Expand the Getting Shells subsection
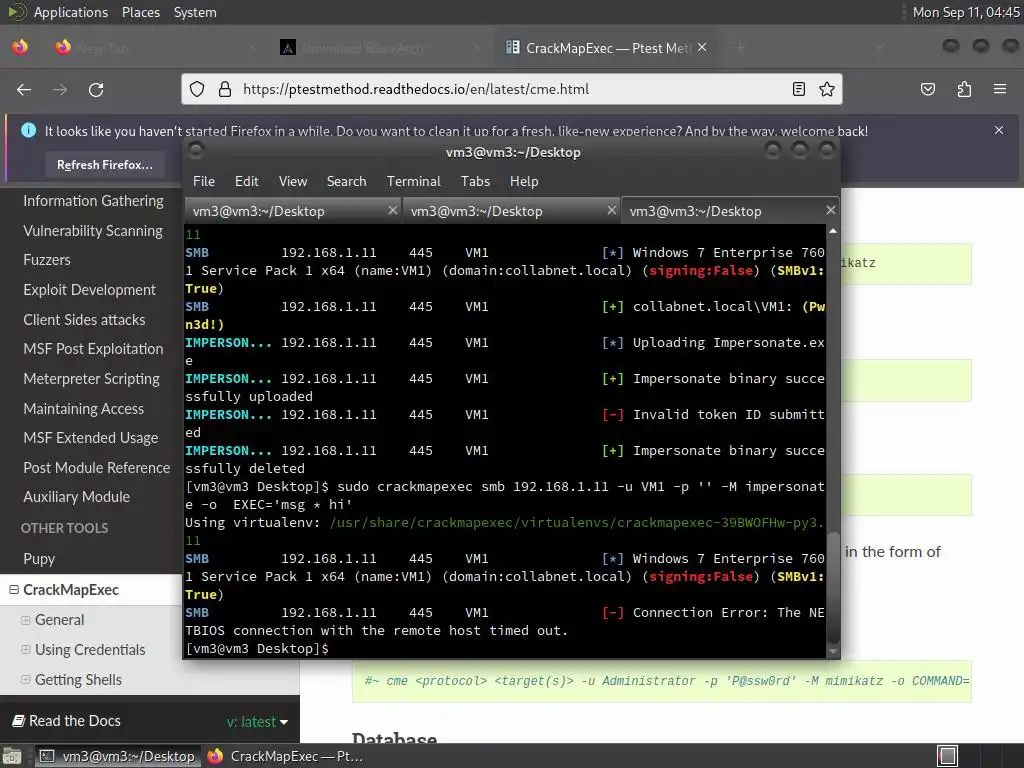This screenshot has width=1024, height=768. (25, 680)
